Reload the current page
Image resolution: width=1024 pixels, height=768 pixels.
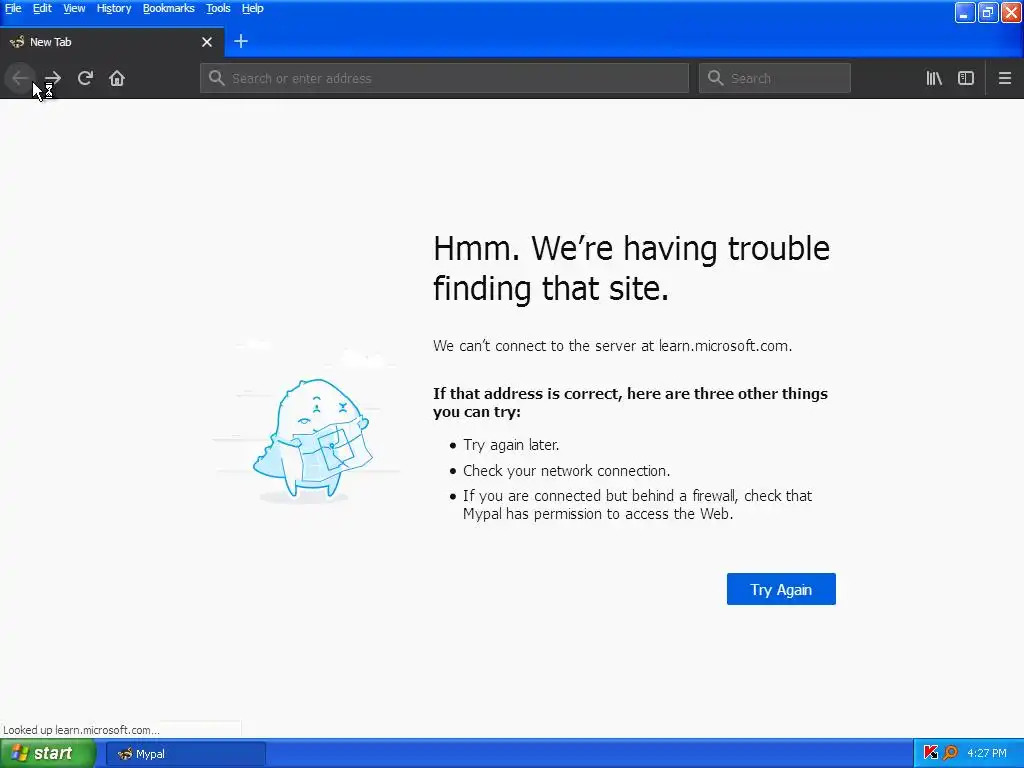85,78
